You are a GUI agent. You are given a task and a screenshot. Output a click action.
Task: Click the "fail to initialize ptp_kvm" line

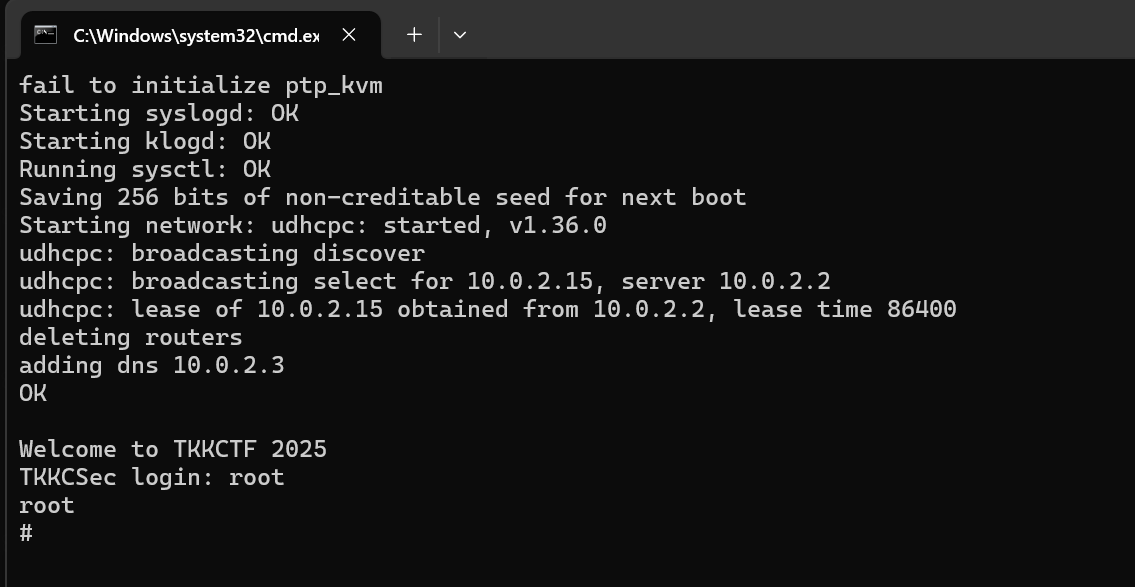(200, 86)
